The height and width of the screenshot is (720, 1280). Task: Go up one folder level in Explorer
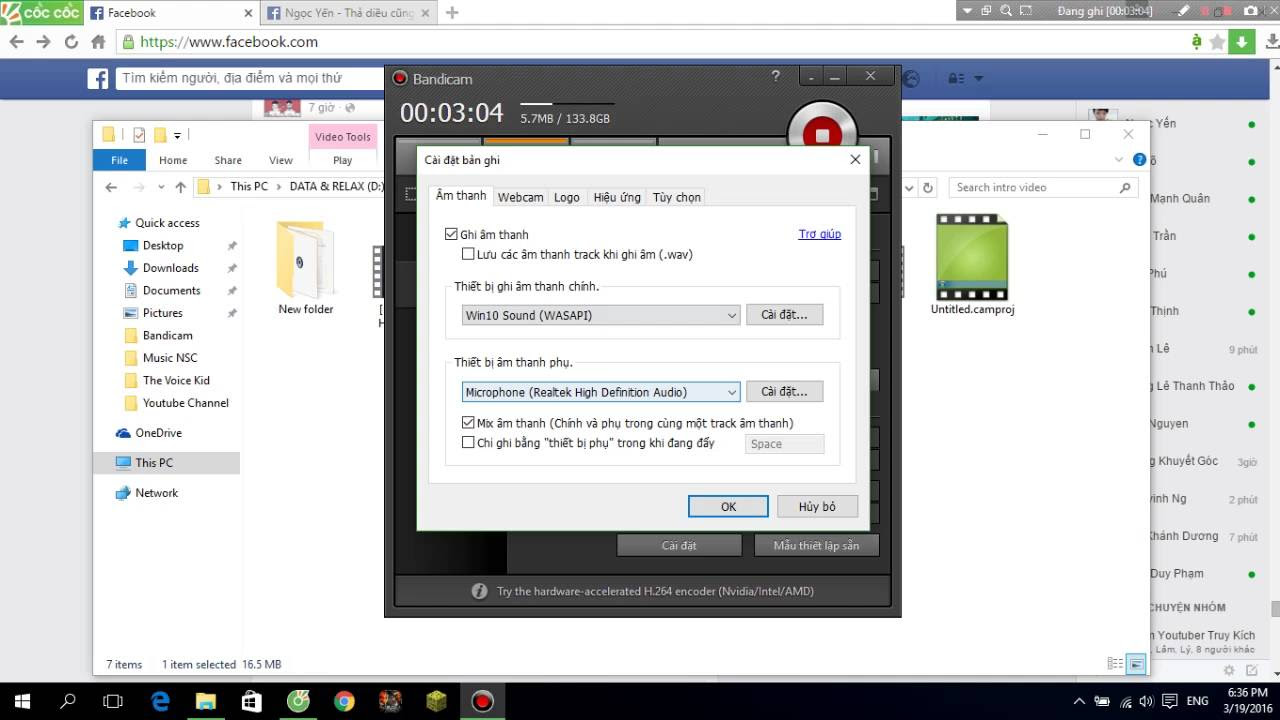pos(180,187)
